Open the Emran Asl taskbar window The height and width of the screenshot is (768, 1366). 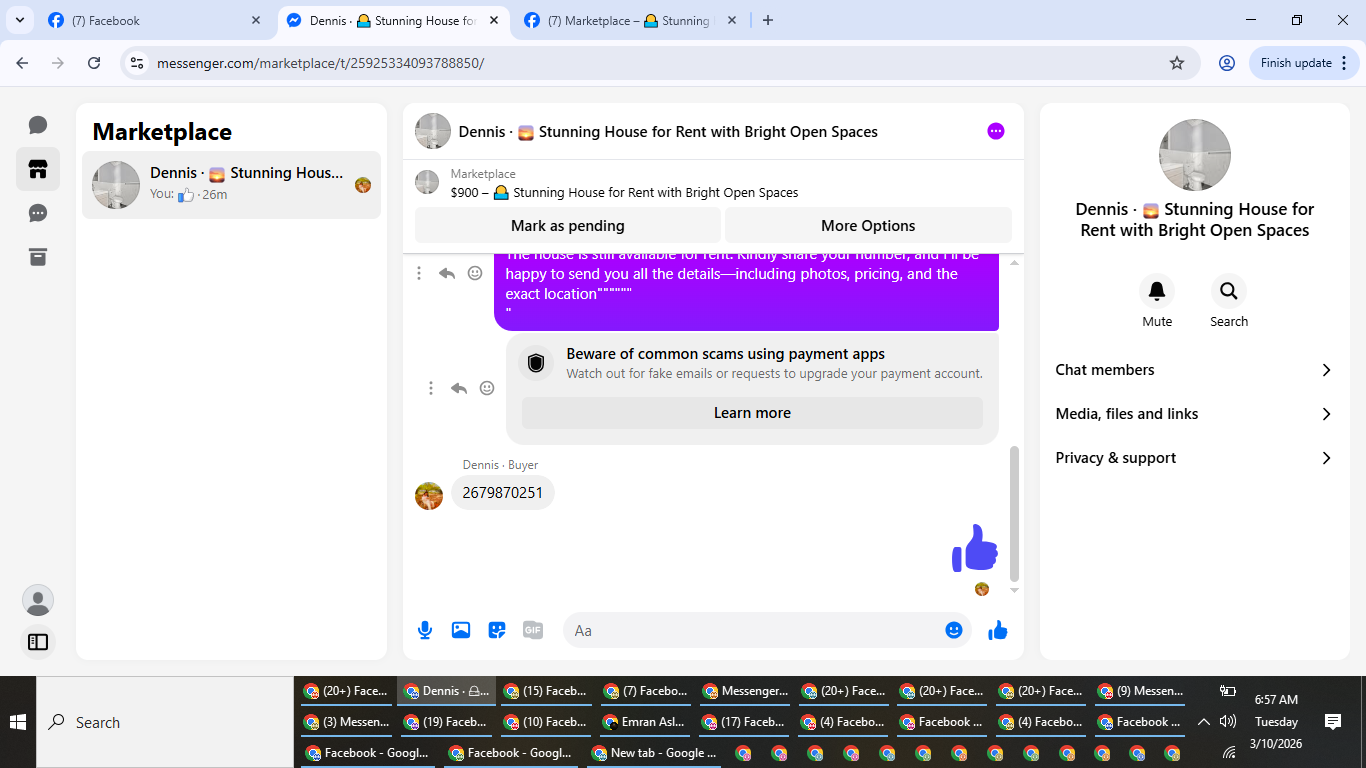pyautogui.click(x=646, y=722)
